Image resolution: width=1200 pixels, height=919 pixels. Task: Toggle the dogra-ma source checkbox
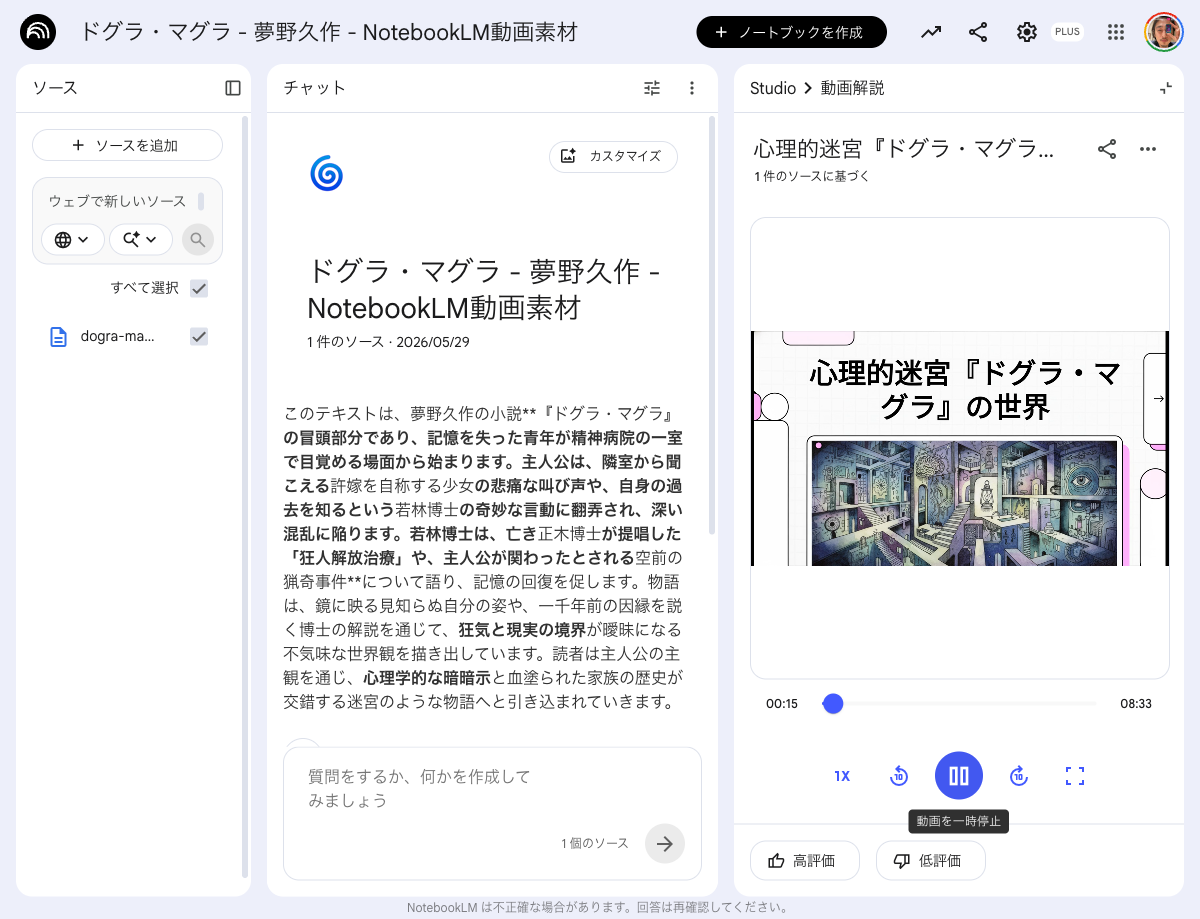point(199,337)
